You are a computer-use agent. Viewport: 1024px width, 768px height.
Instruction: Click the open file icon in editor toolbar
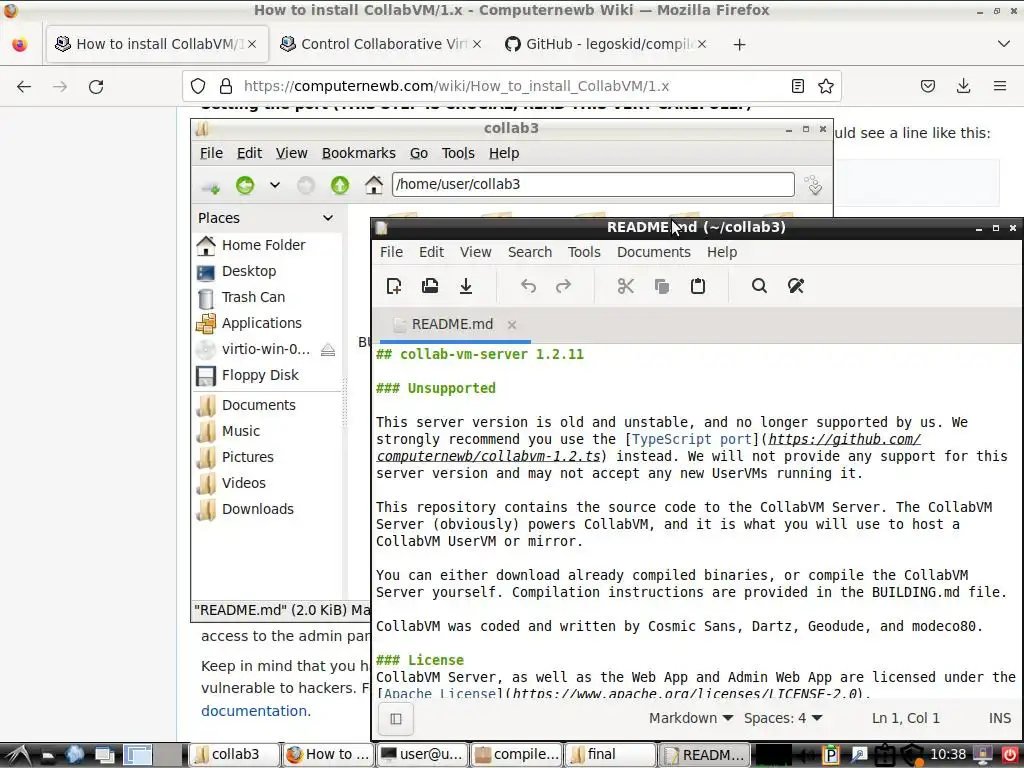pos(430,286)
